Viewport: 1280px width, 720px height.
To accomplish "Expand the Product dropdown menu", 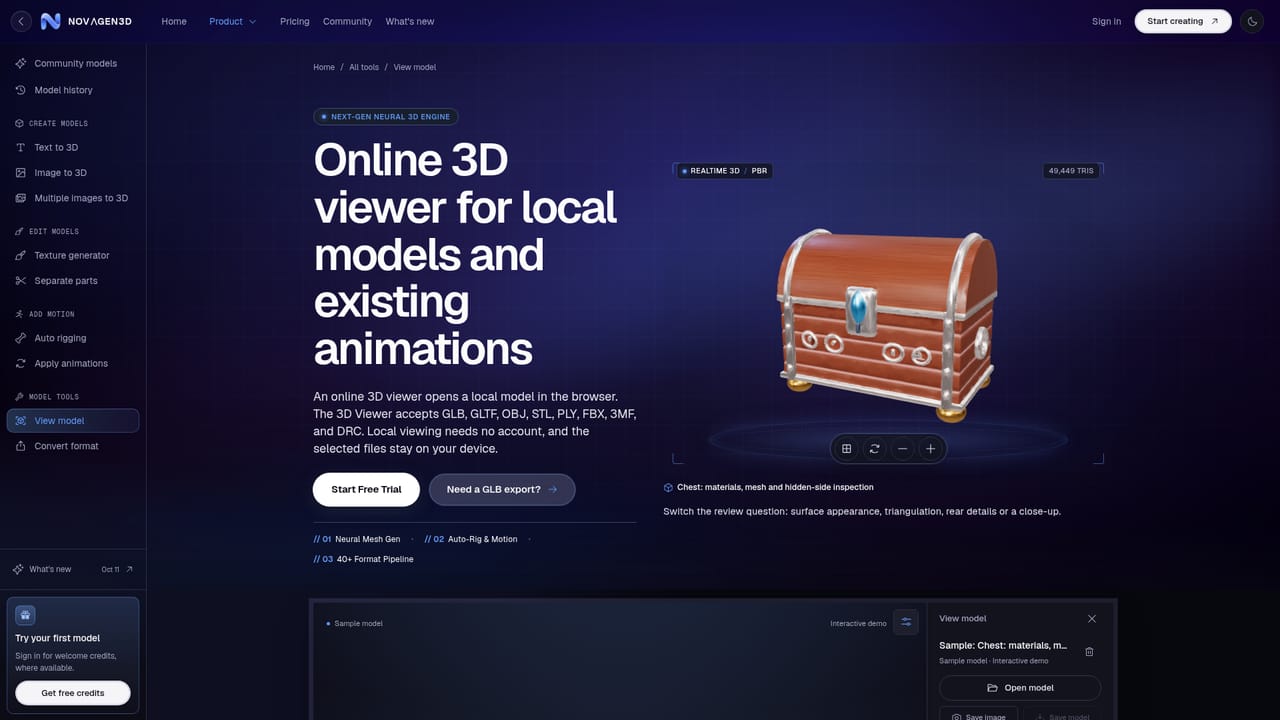I will tap(232, 21).
